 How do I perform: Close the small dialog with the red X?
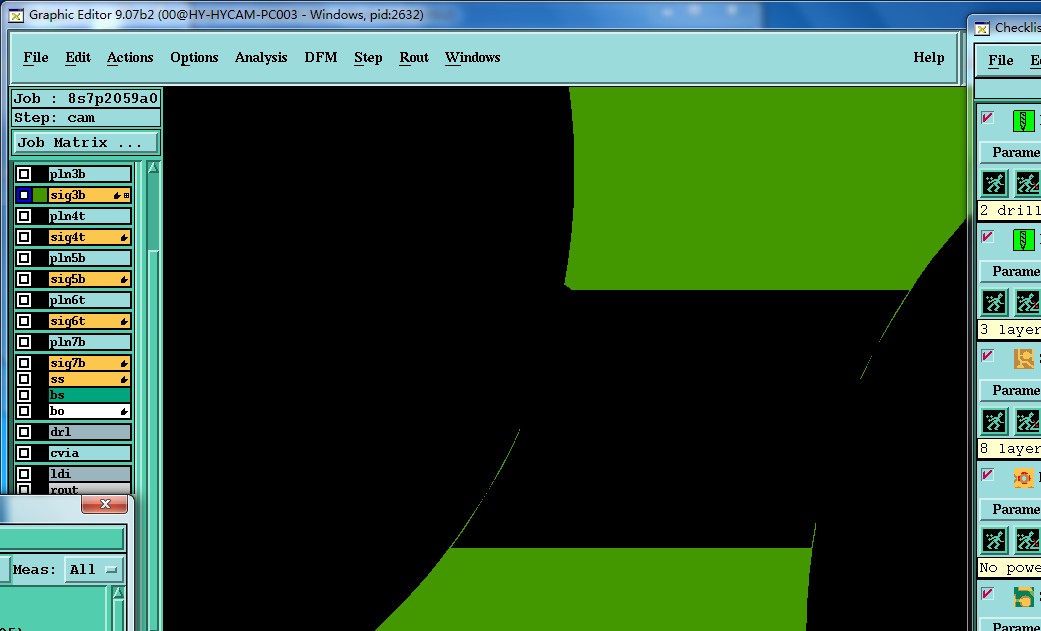click(105, 503)
